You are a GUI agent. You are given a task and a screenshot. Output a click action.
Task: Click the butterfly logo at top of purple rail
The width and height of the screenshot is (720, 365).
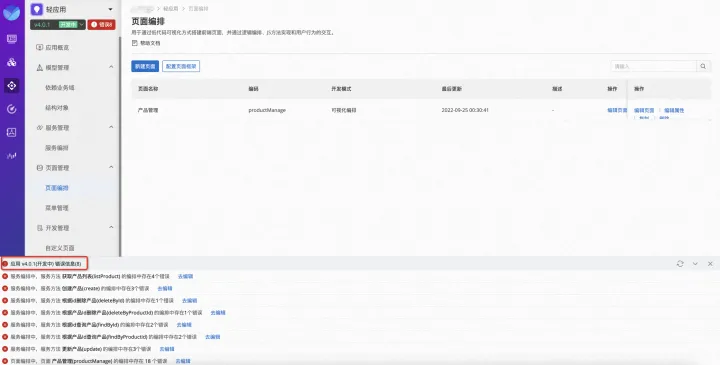pyautogui.click(x=11, y=12)
